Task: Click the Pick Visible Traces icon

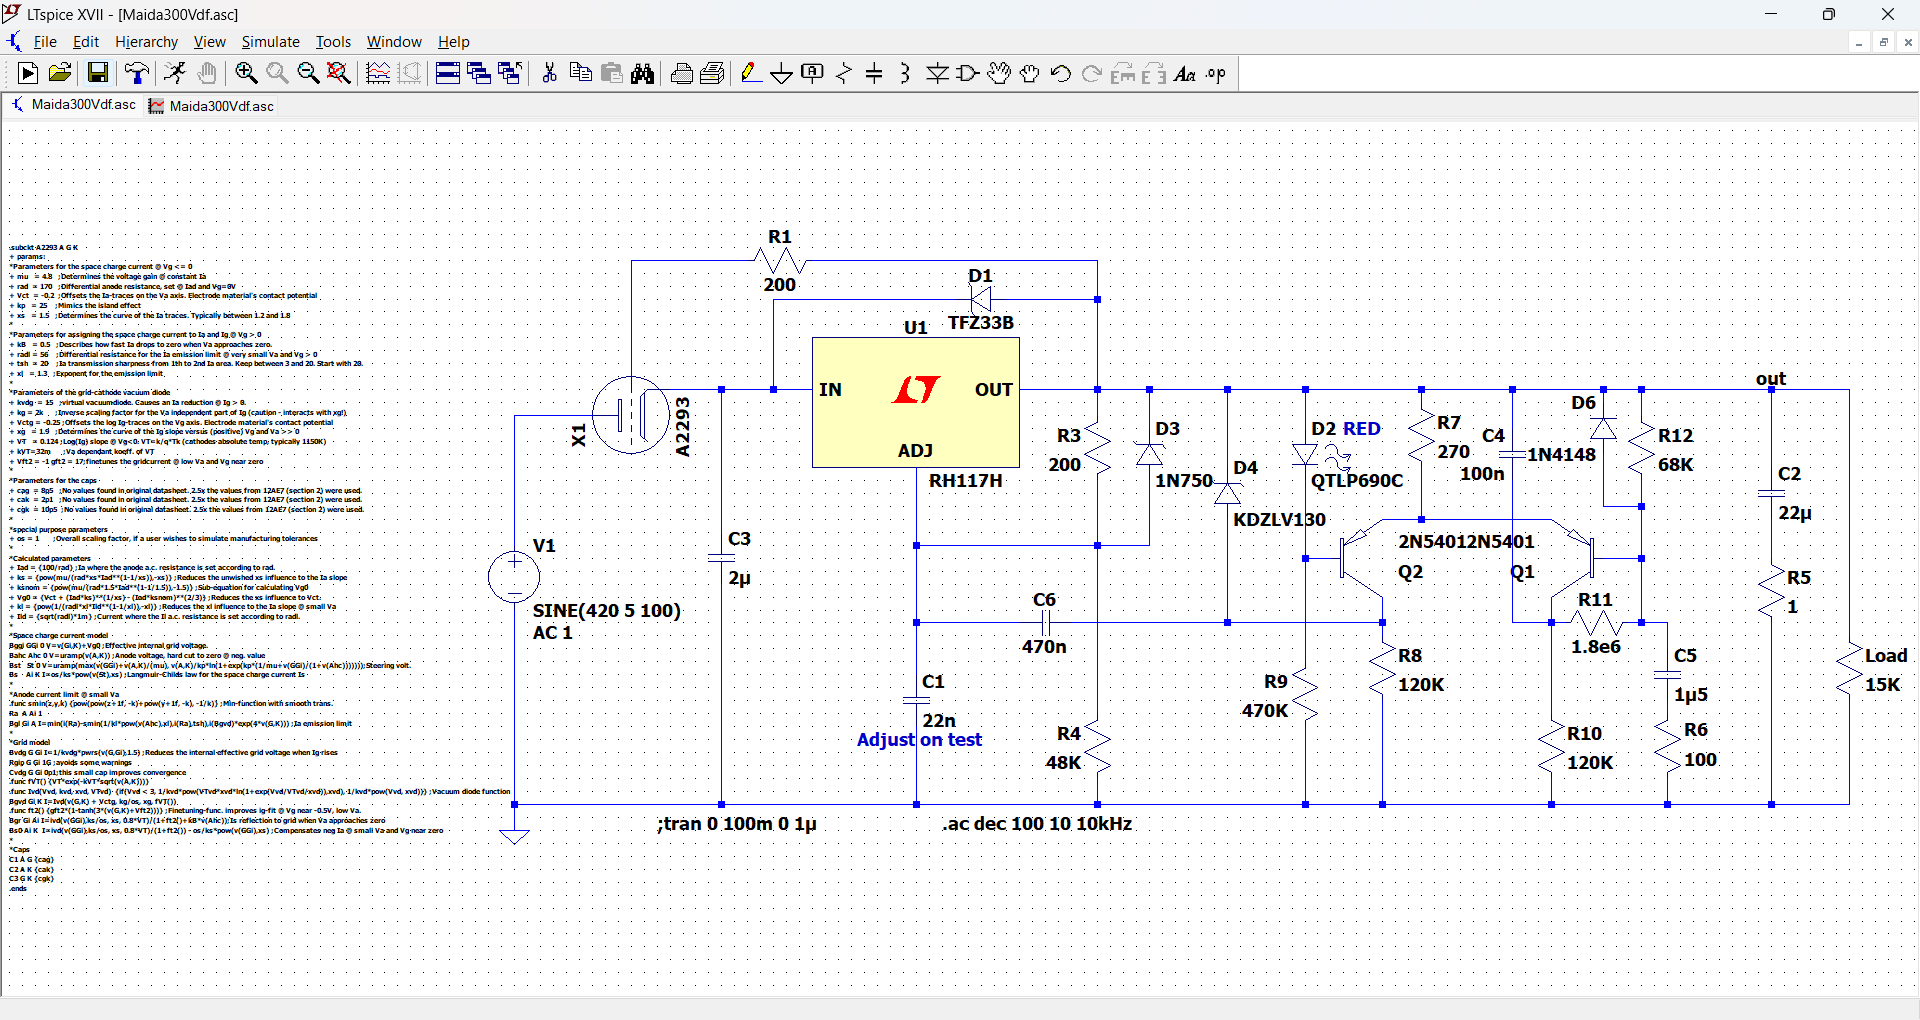Action: pyautogui.click(x=378, y=73)
